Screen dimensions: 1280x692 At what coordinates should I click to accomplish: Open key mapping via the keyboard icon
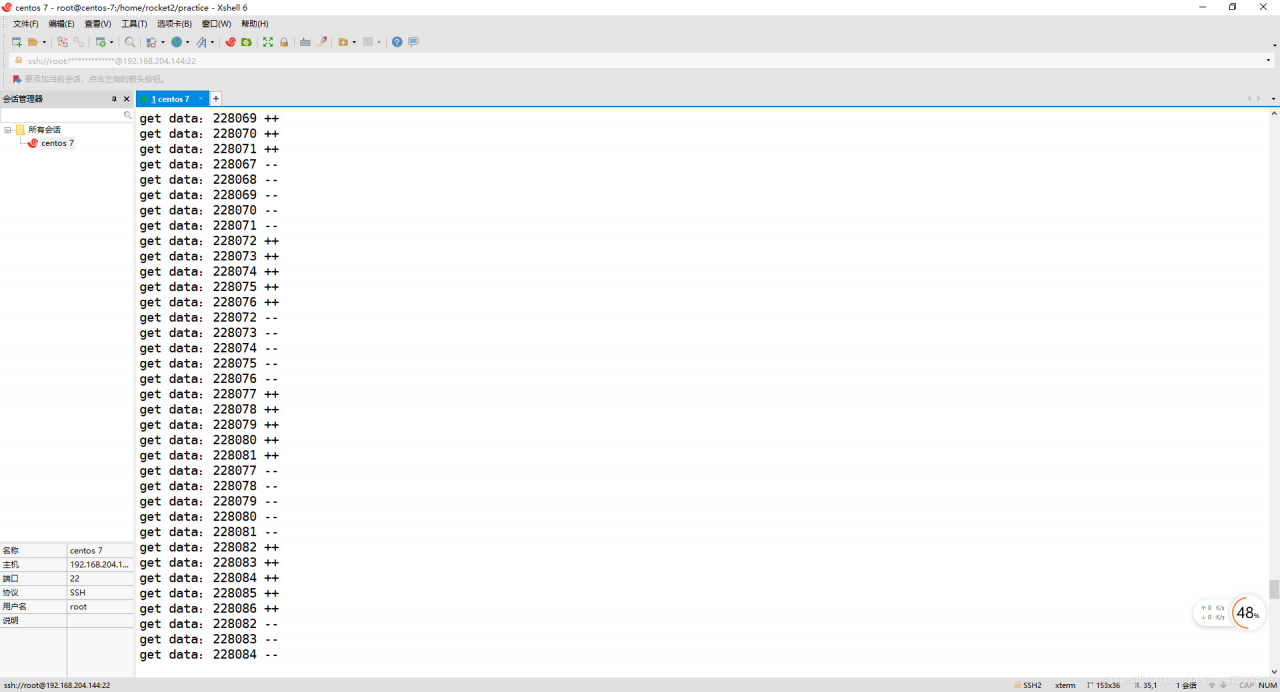[306, 42]
